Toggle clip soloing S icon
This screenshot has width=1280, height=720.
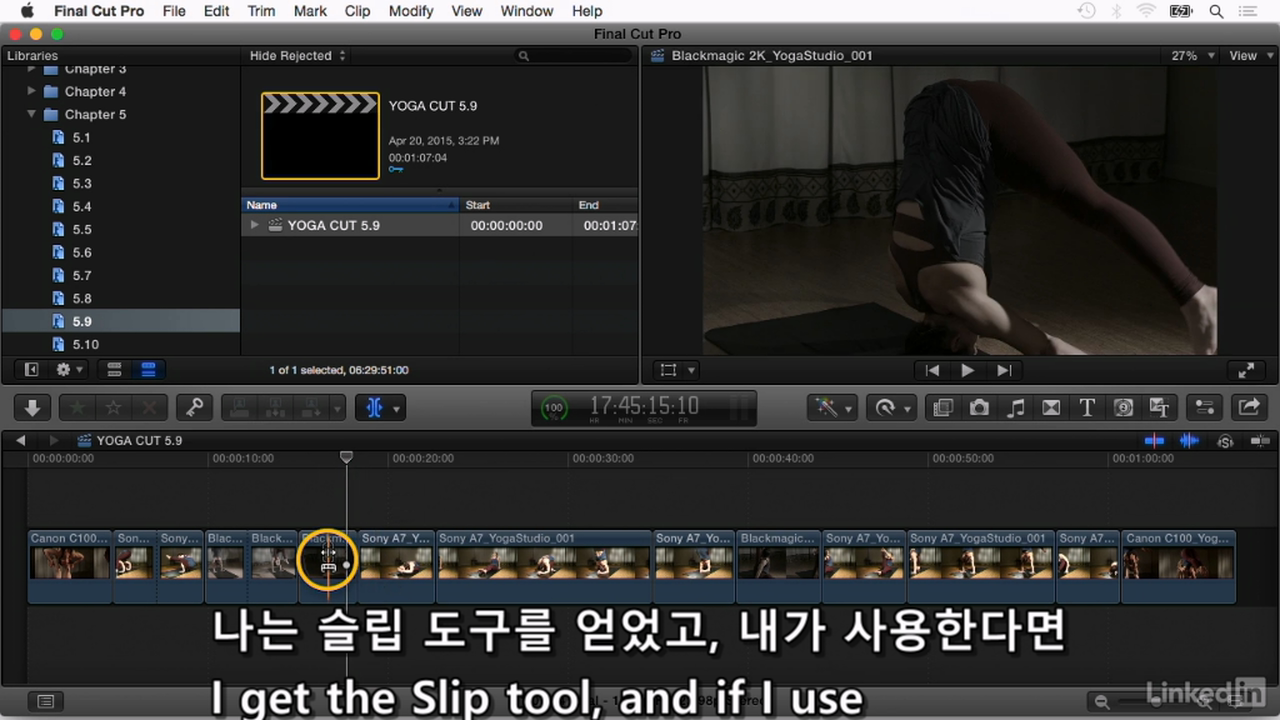tap(1225, 441)
